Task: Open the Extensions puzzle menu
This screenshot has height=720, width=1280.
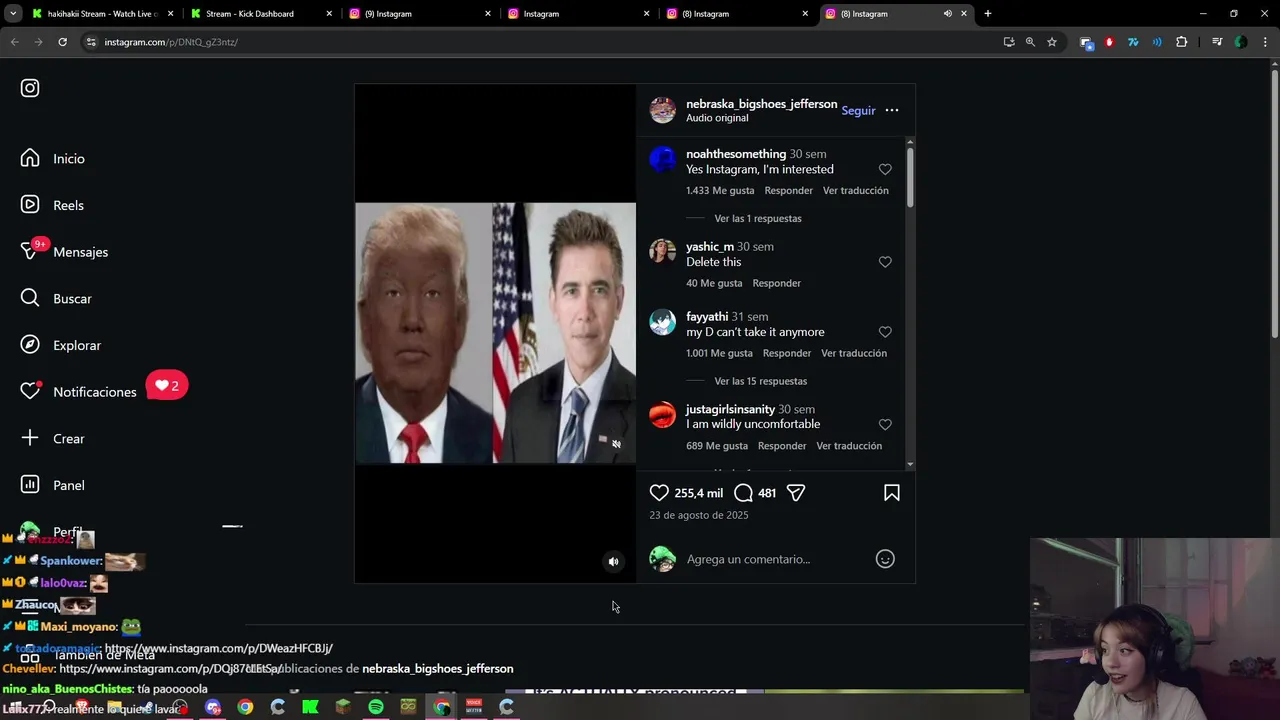Action: pos(1182,42)
